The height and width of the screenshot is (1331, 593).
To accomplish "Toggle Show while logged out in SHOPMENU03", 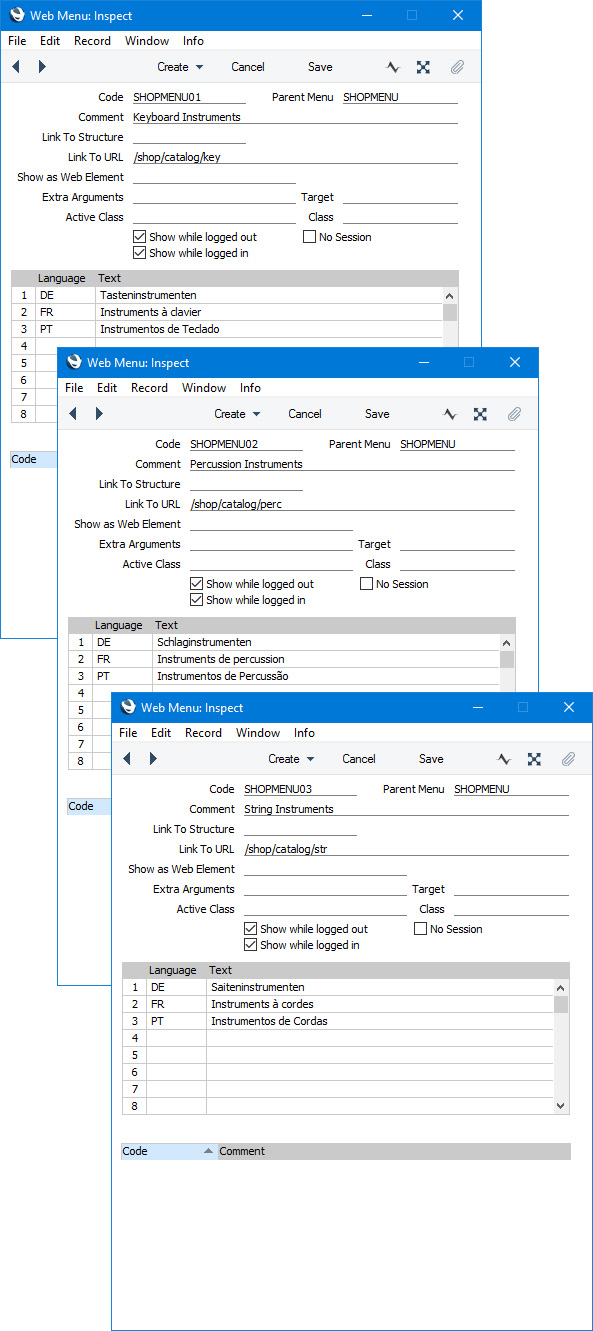I will coord(251,929).
